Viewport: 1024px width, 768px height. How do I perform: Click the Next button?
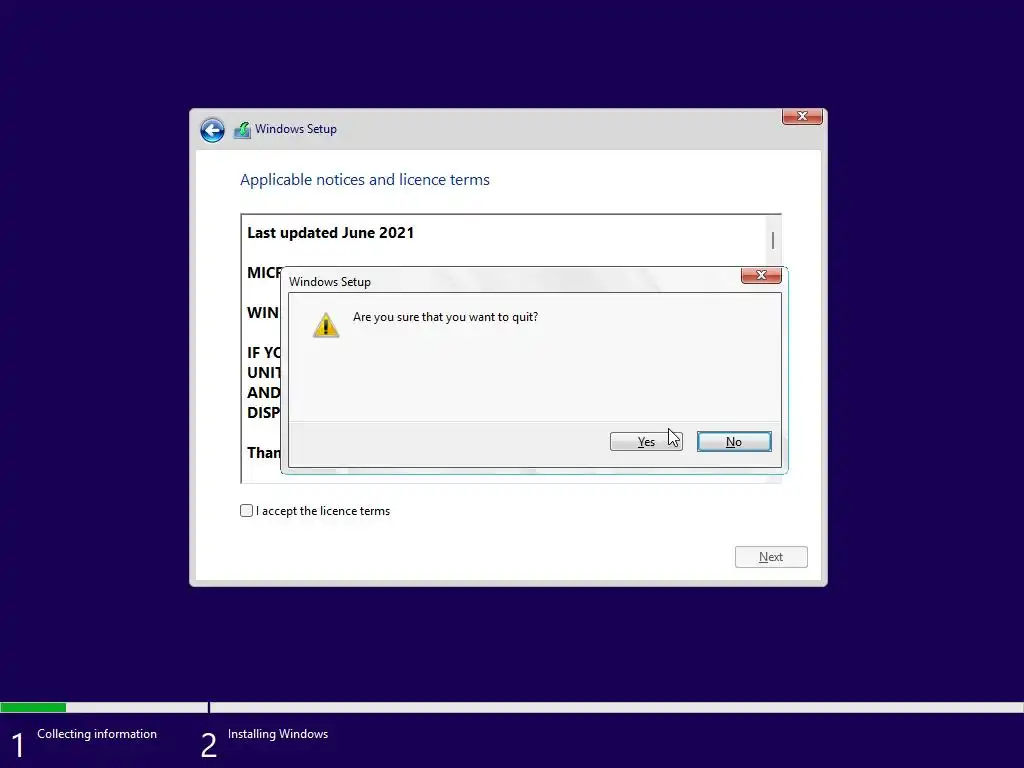[x=771, y=557]
